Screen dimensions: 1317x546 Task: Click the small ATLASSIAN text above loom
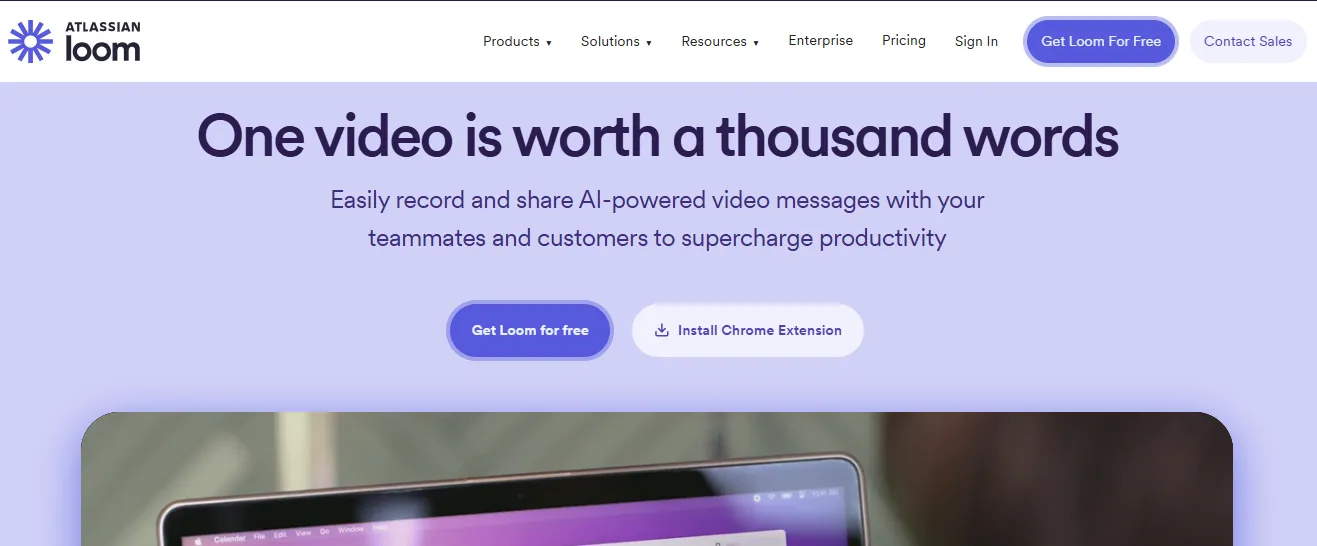tap(102, 27)
